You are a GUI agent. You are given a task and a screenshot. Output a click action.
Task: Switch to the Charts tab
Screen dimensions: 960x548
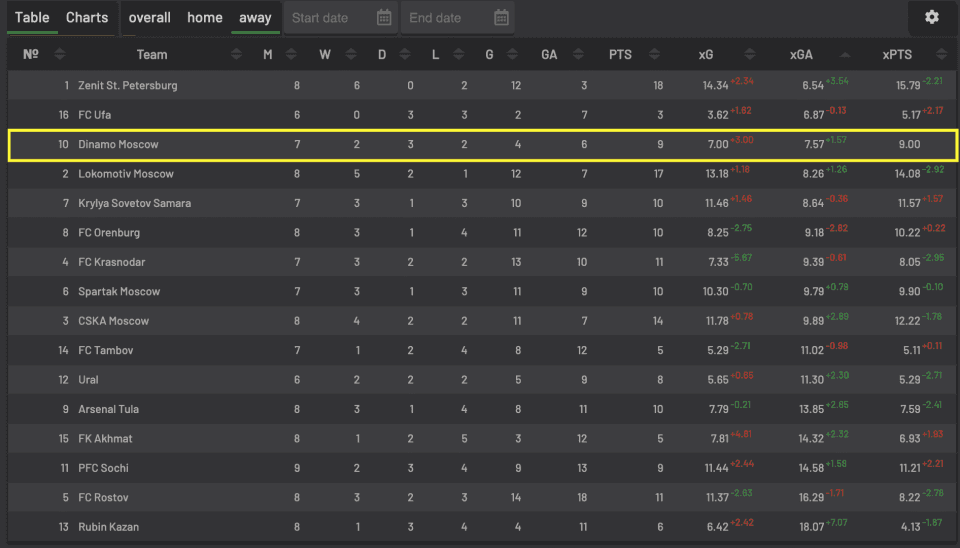87,18
